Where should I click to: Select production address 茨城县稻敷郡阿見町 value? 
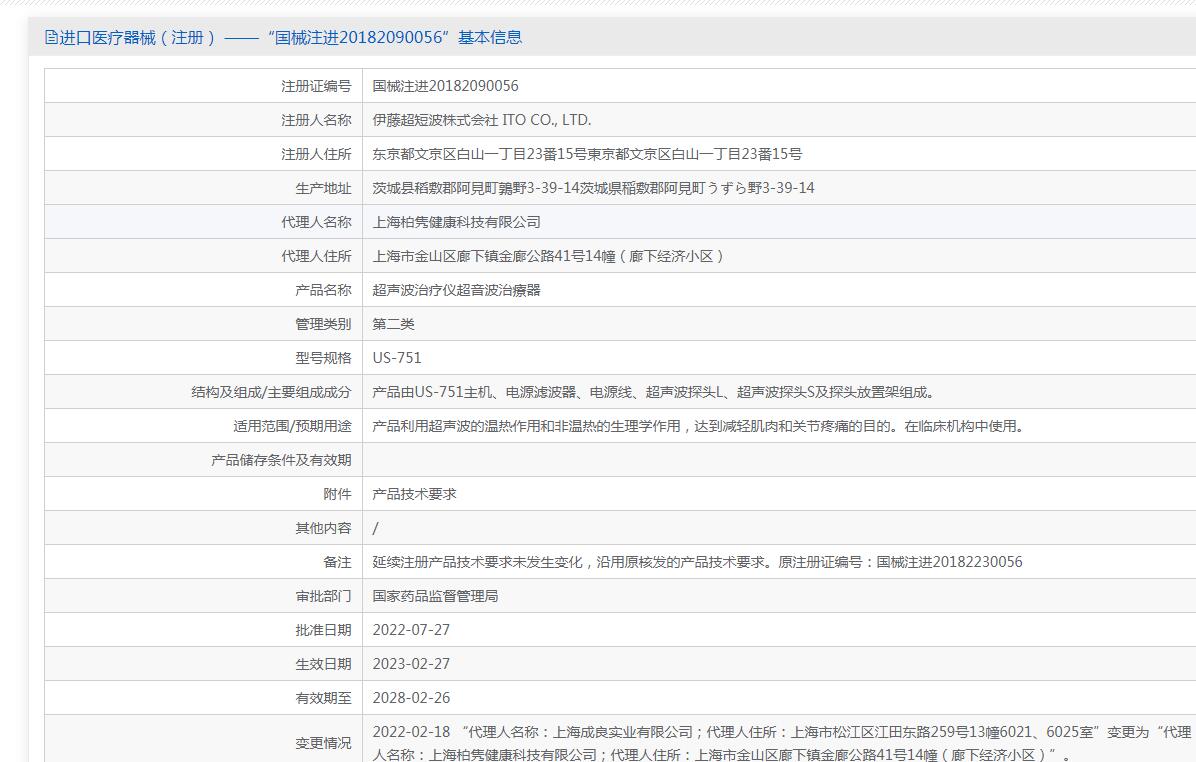coord(593,188)
